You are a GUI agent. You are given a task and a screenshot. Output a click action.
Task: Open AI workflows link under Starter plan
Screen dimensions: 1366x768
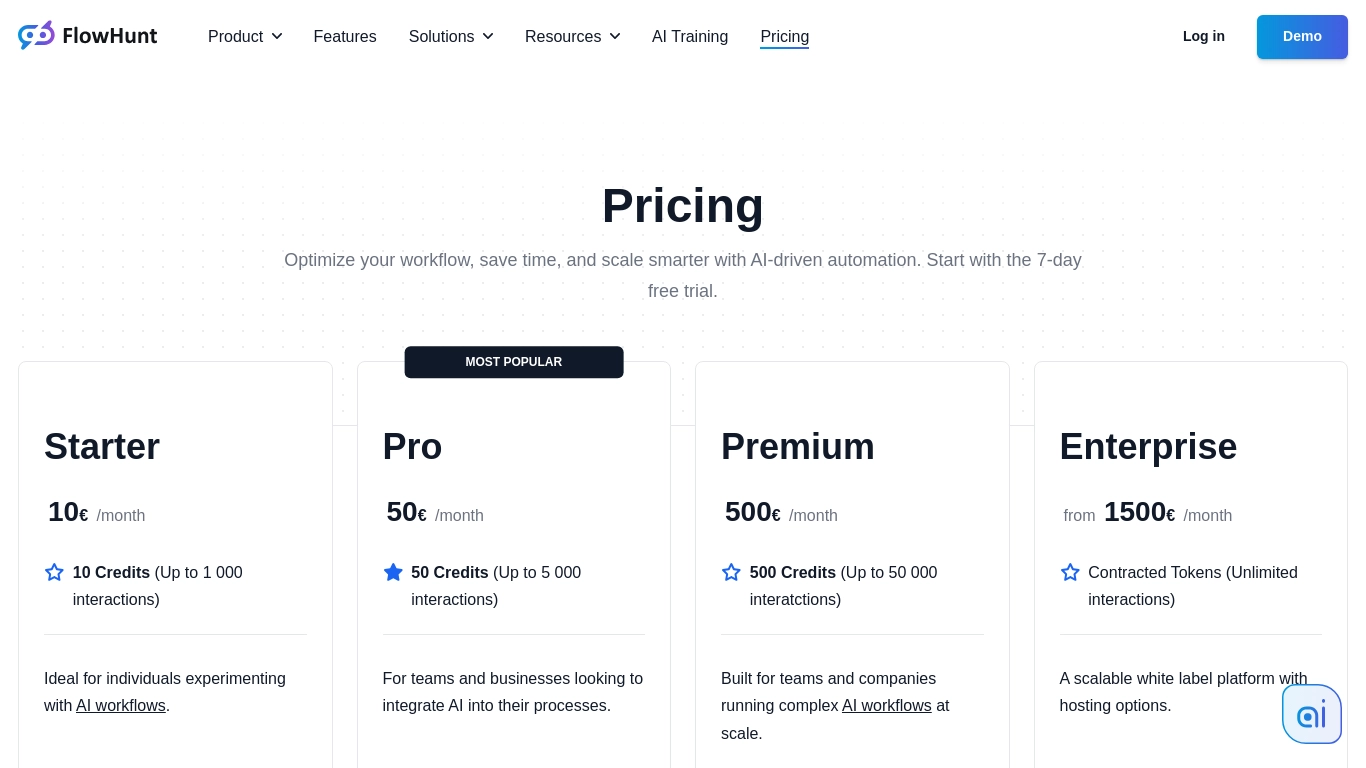click(x=120, y=705)
